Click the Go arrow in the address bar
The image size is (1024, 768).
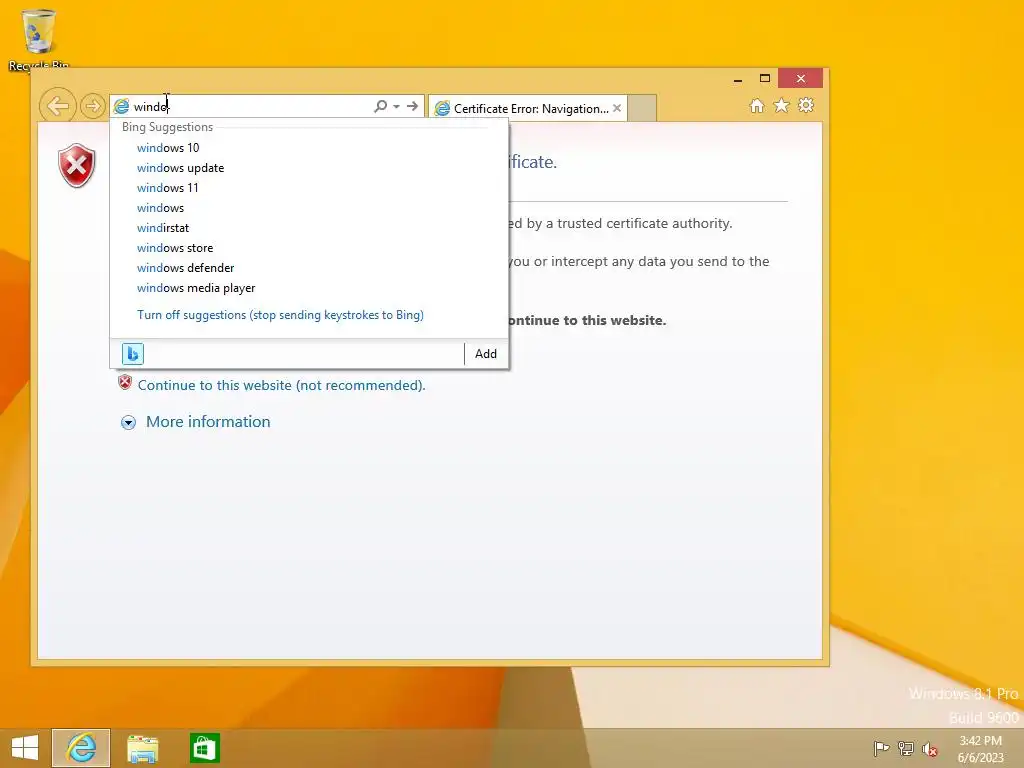tap(412, 106)
